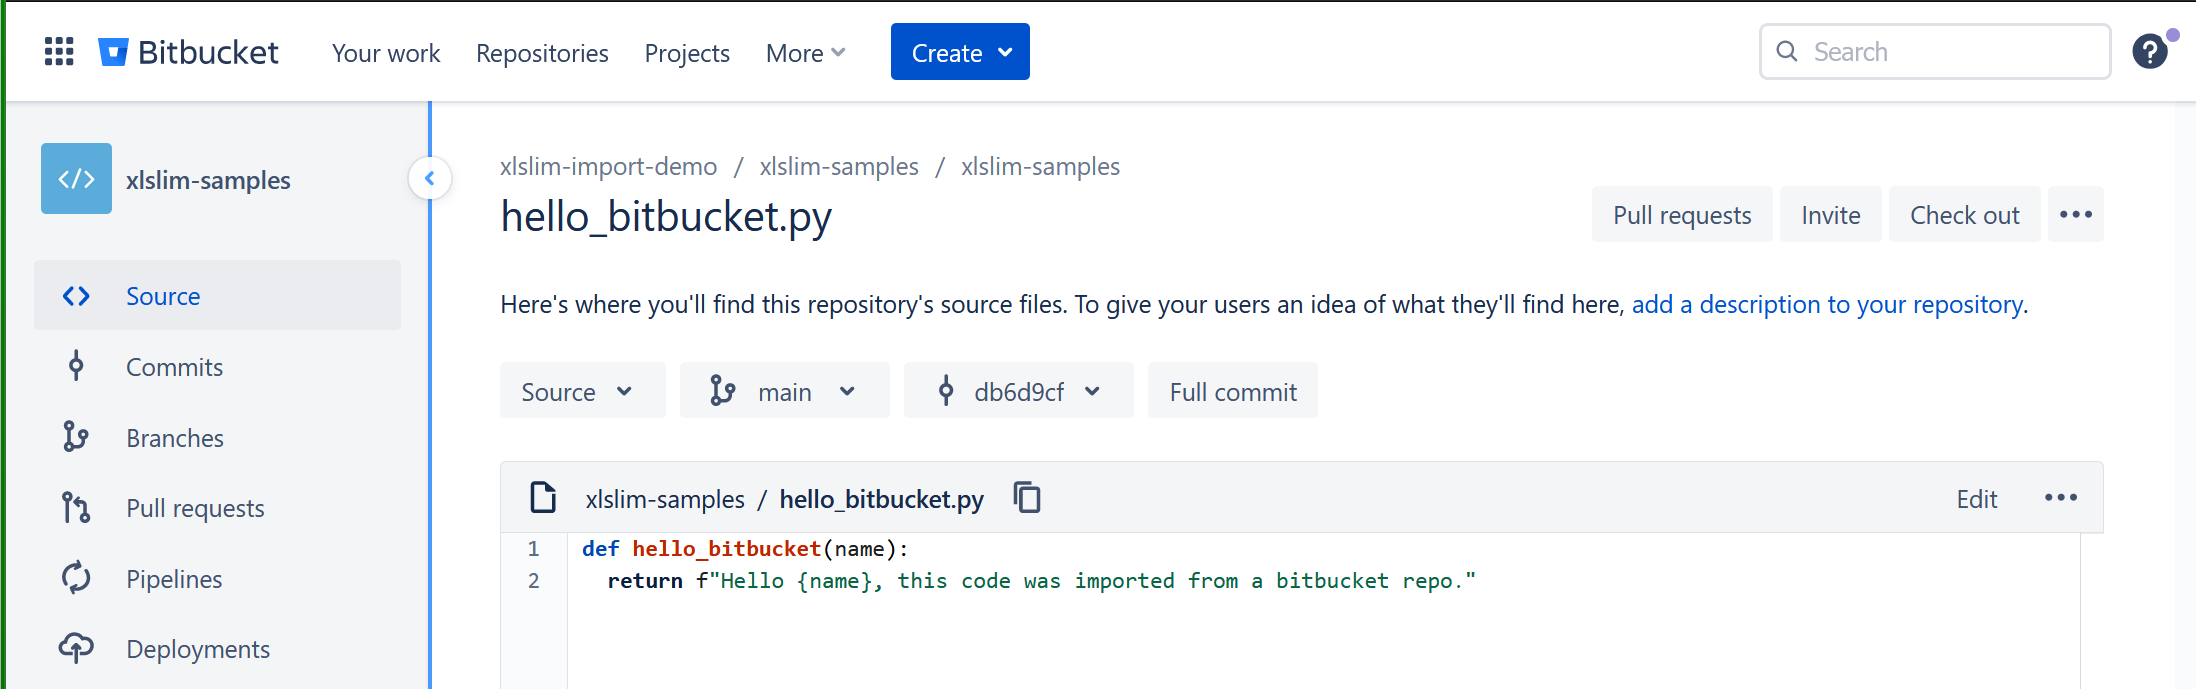Select Repositories in the top navigation
2196x689 pixels.
(542, 53)
